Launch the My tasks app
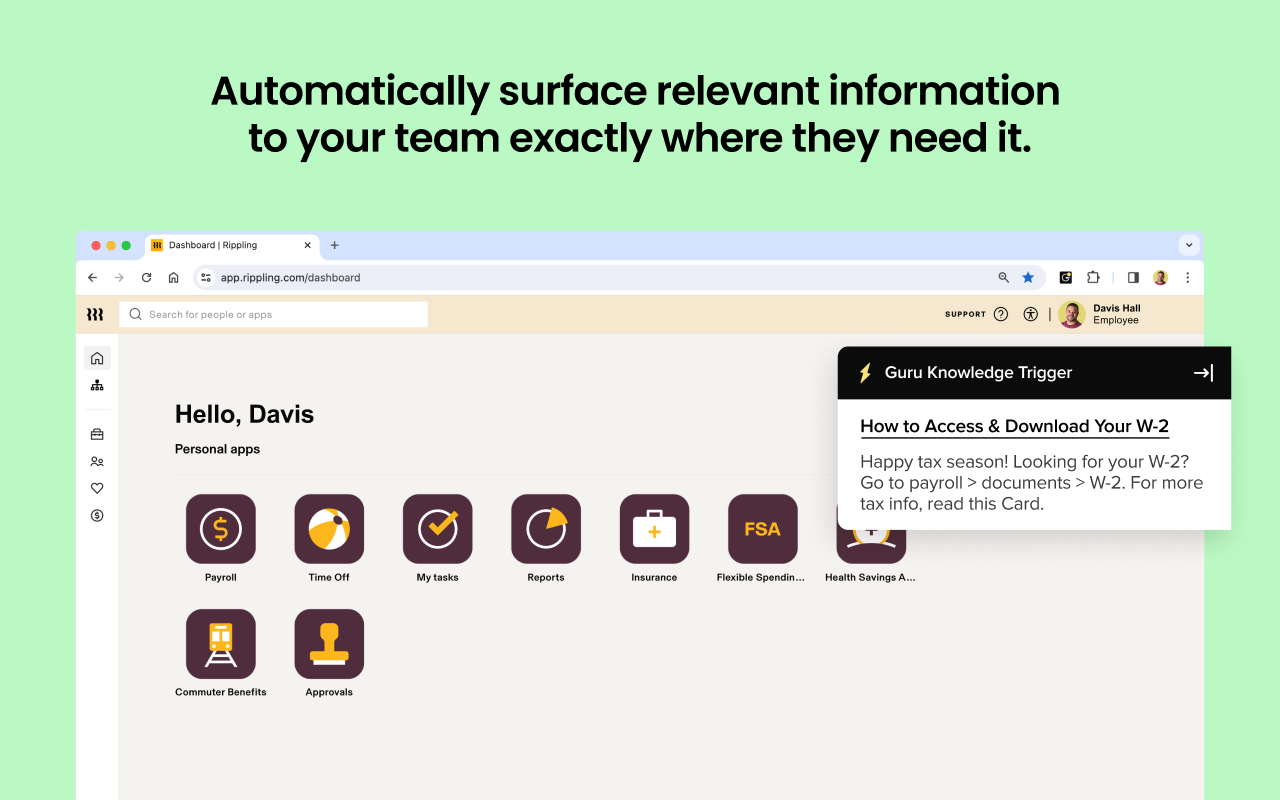The image size is (1280, 800). pos(438,529)
